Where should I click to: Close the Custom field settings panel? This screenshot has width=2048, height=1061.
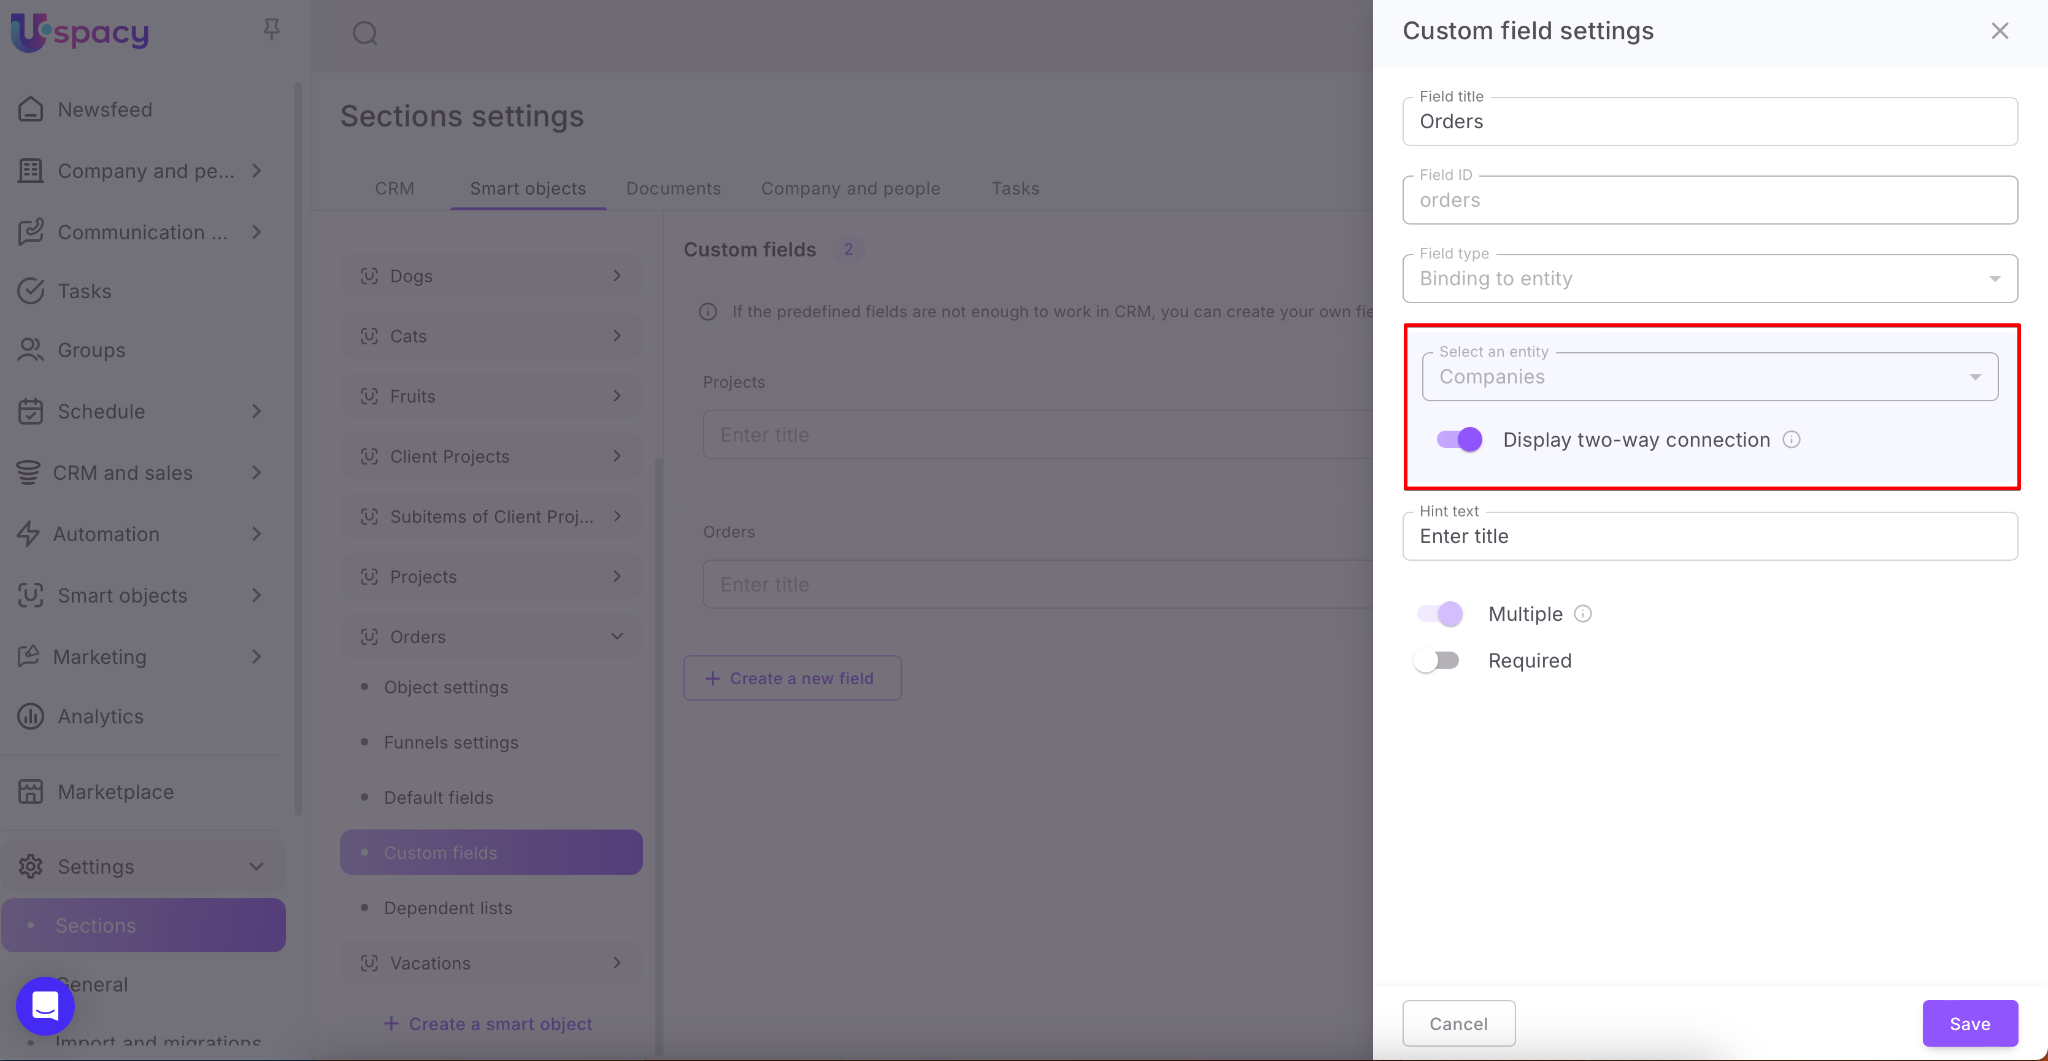(1999, 31)
